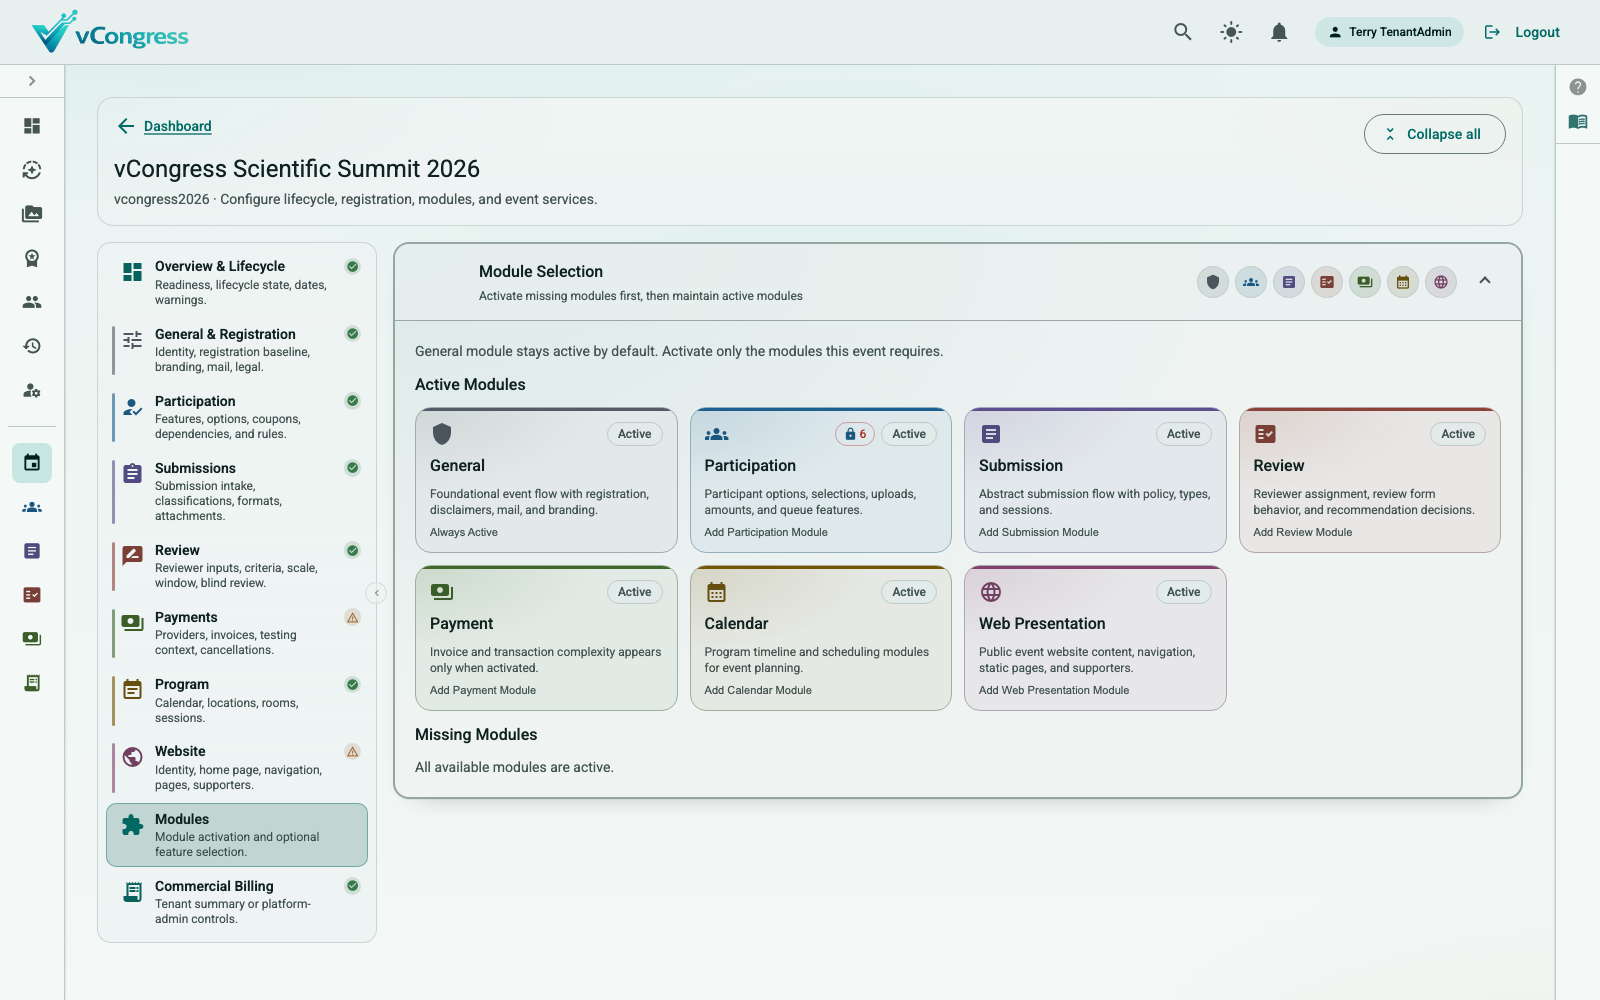1600x1000 pixels.
Task: Click Add Calendar Module text
Action: coord(758,690)
